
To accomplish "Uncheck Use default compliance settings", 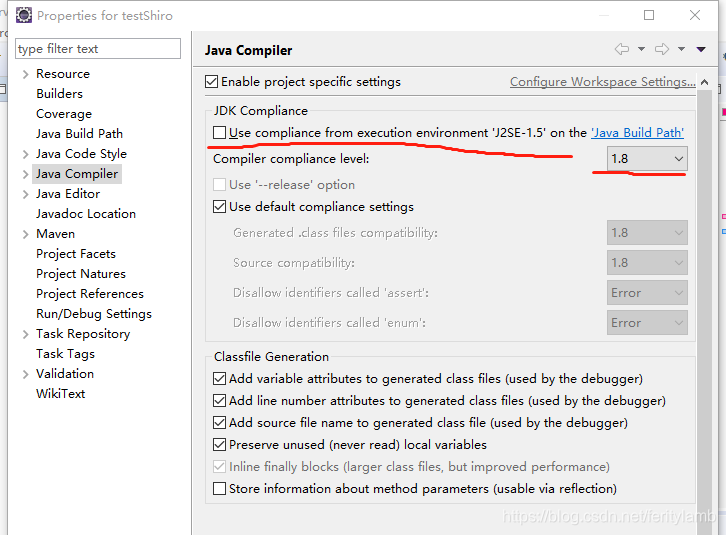I will pyautogui.click(x=219, y=207).
